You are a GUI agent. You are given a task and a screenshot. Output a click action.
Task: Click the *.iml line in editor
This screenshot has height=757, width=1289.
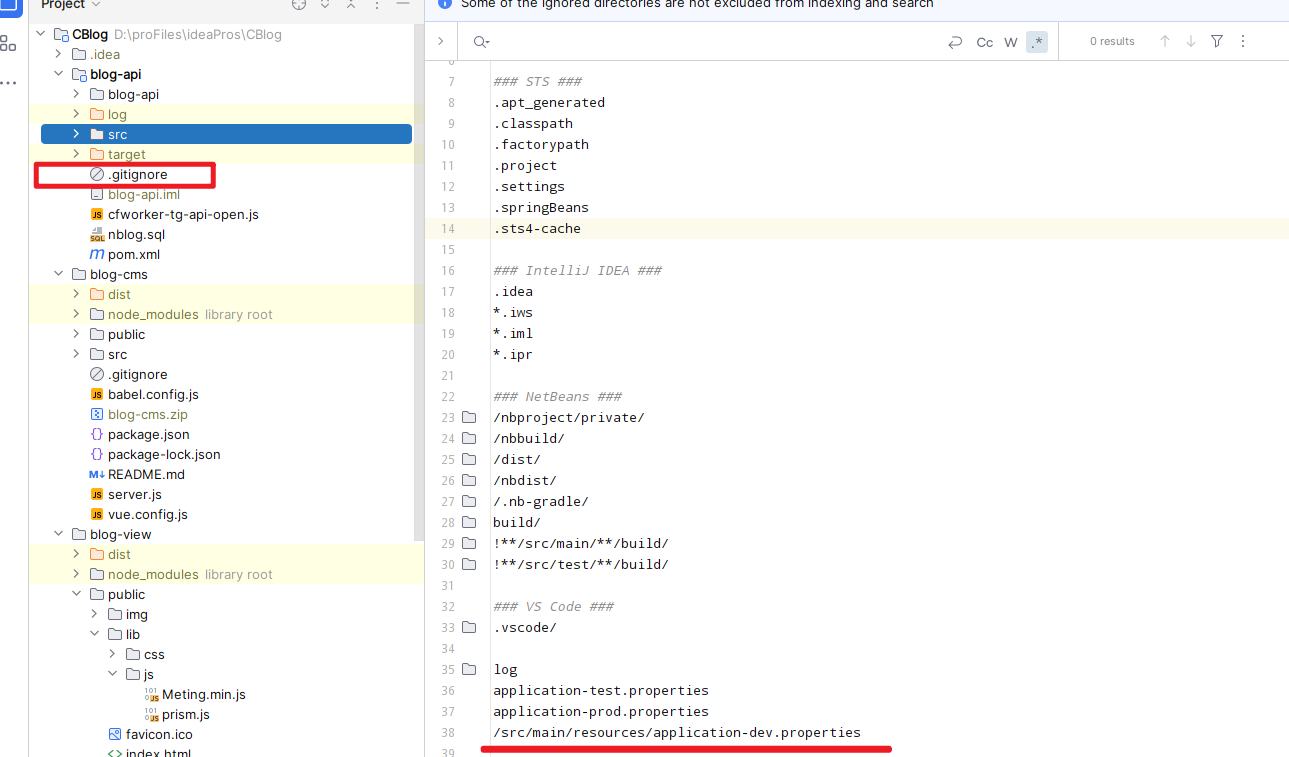tap(513, 333)
